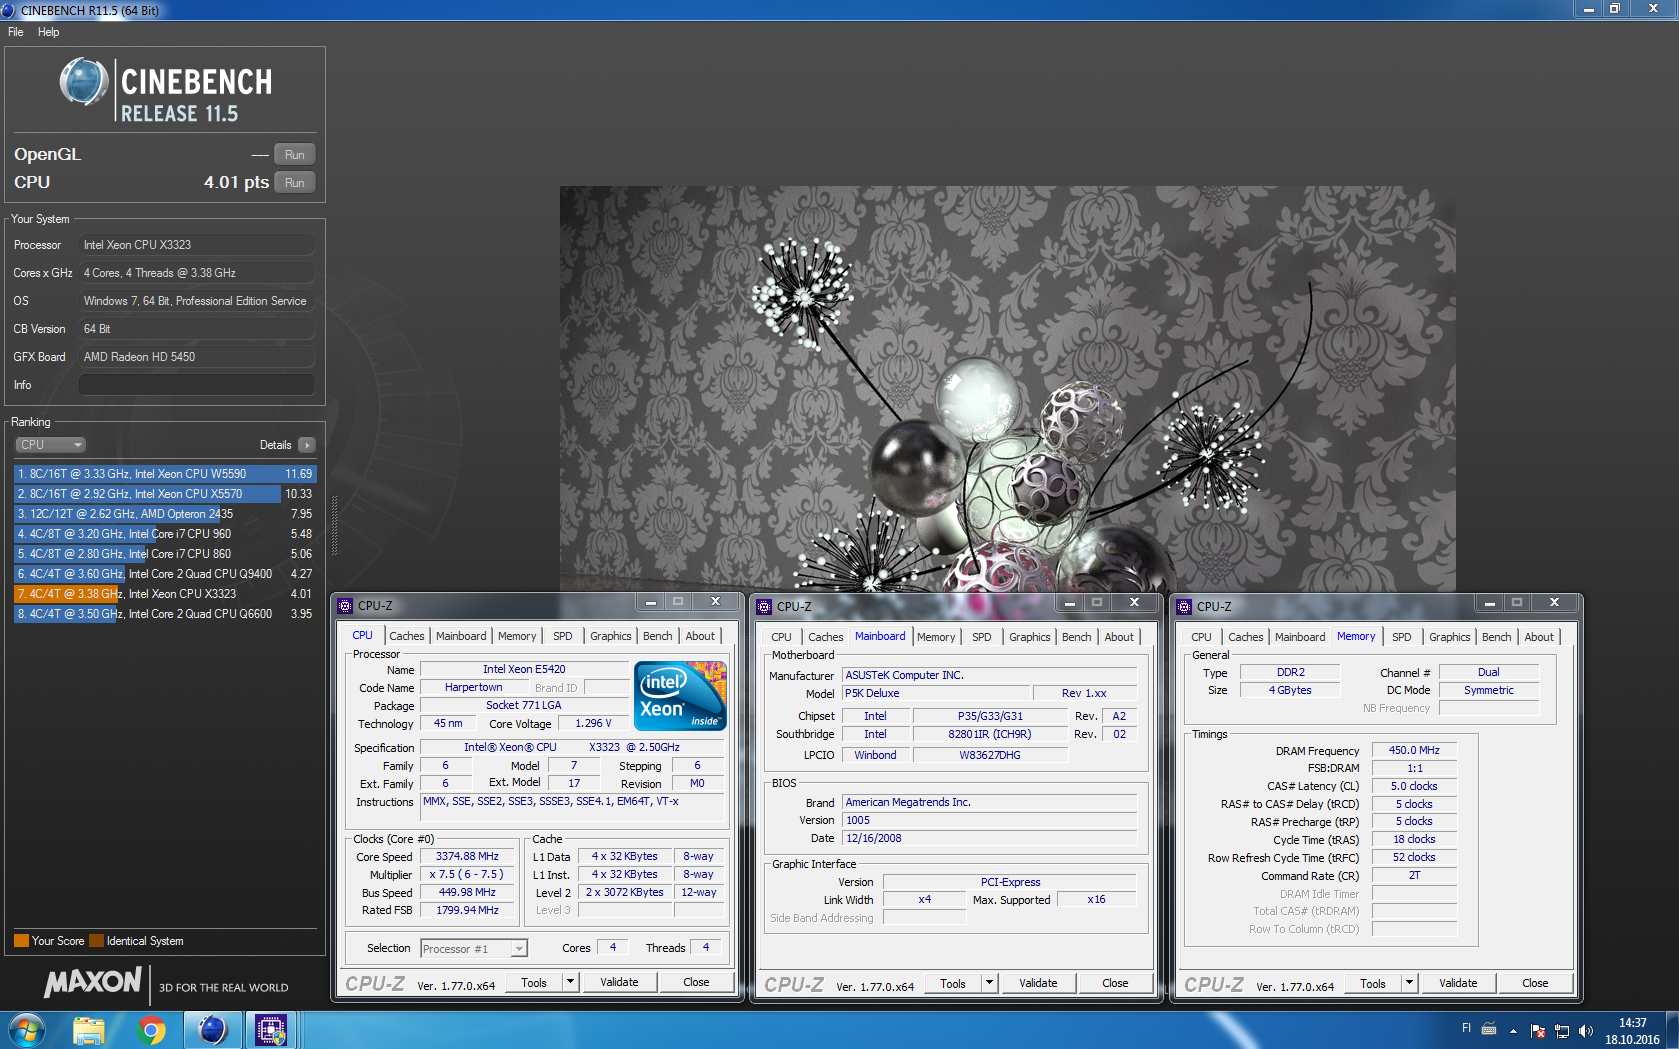Click the CPU-Z Mainboard window title icon
The image size is (1679, 1049).
(x=765, y=606)
